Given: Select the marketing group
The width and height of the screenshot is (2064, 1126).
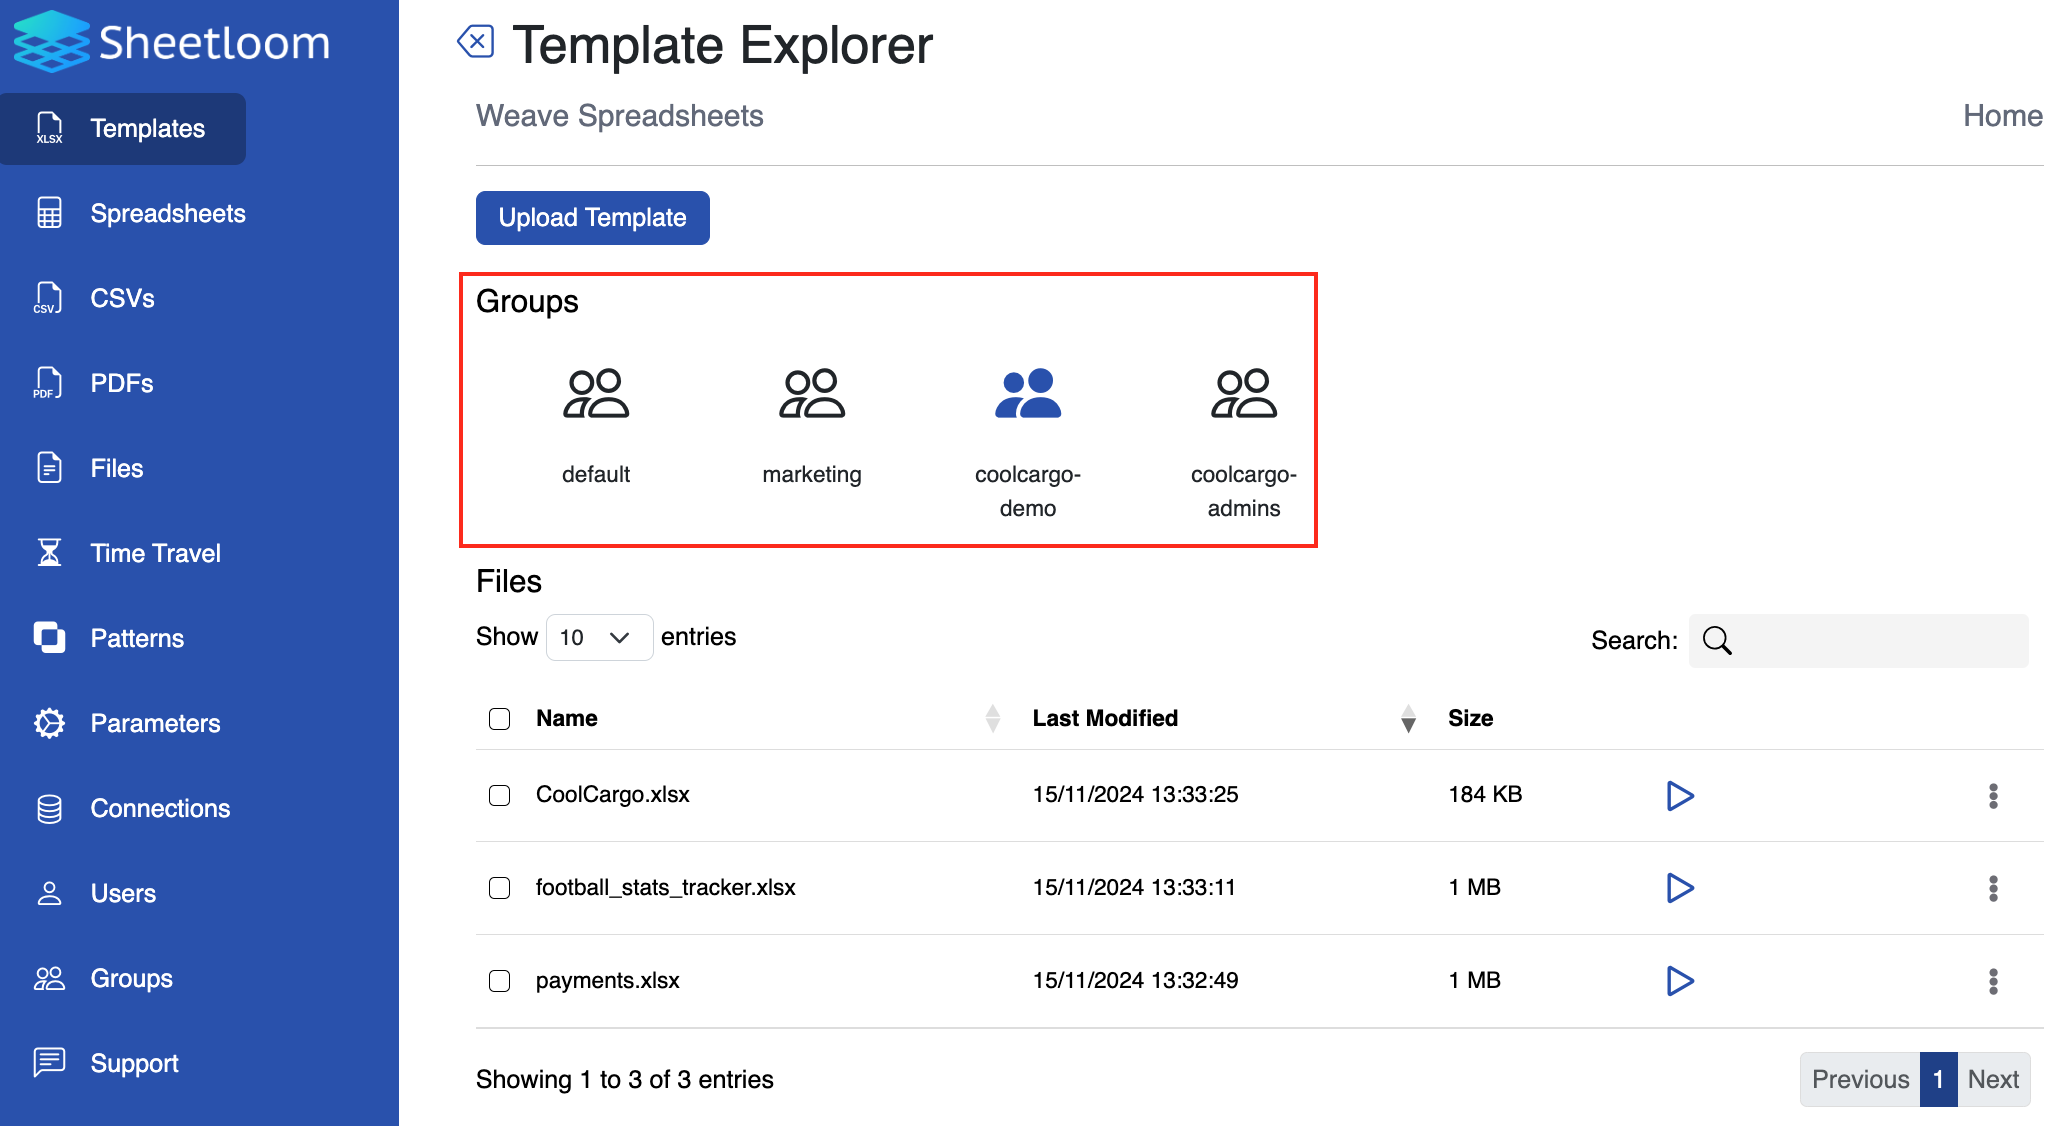Looking at the screenshot, I should tap(811, 420).
